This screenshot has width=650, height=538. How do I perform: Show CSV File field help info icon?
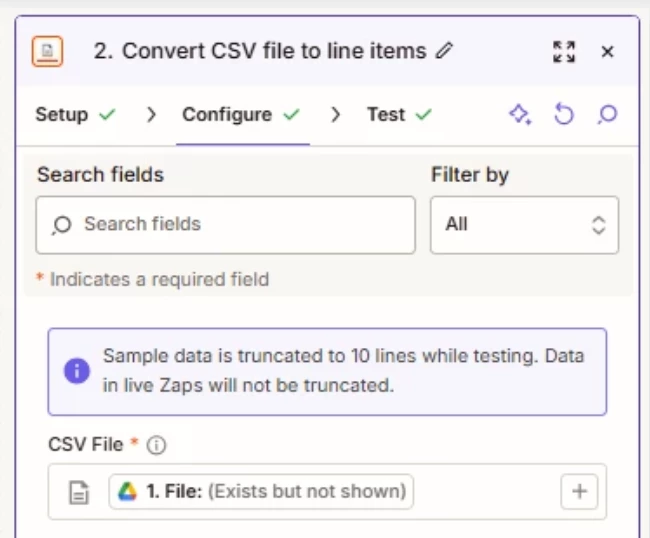156,446
